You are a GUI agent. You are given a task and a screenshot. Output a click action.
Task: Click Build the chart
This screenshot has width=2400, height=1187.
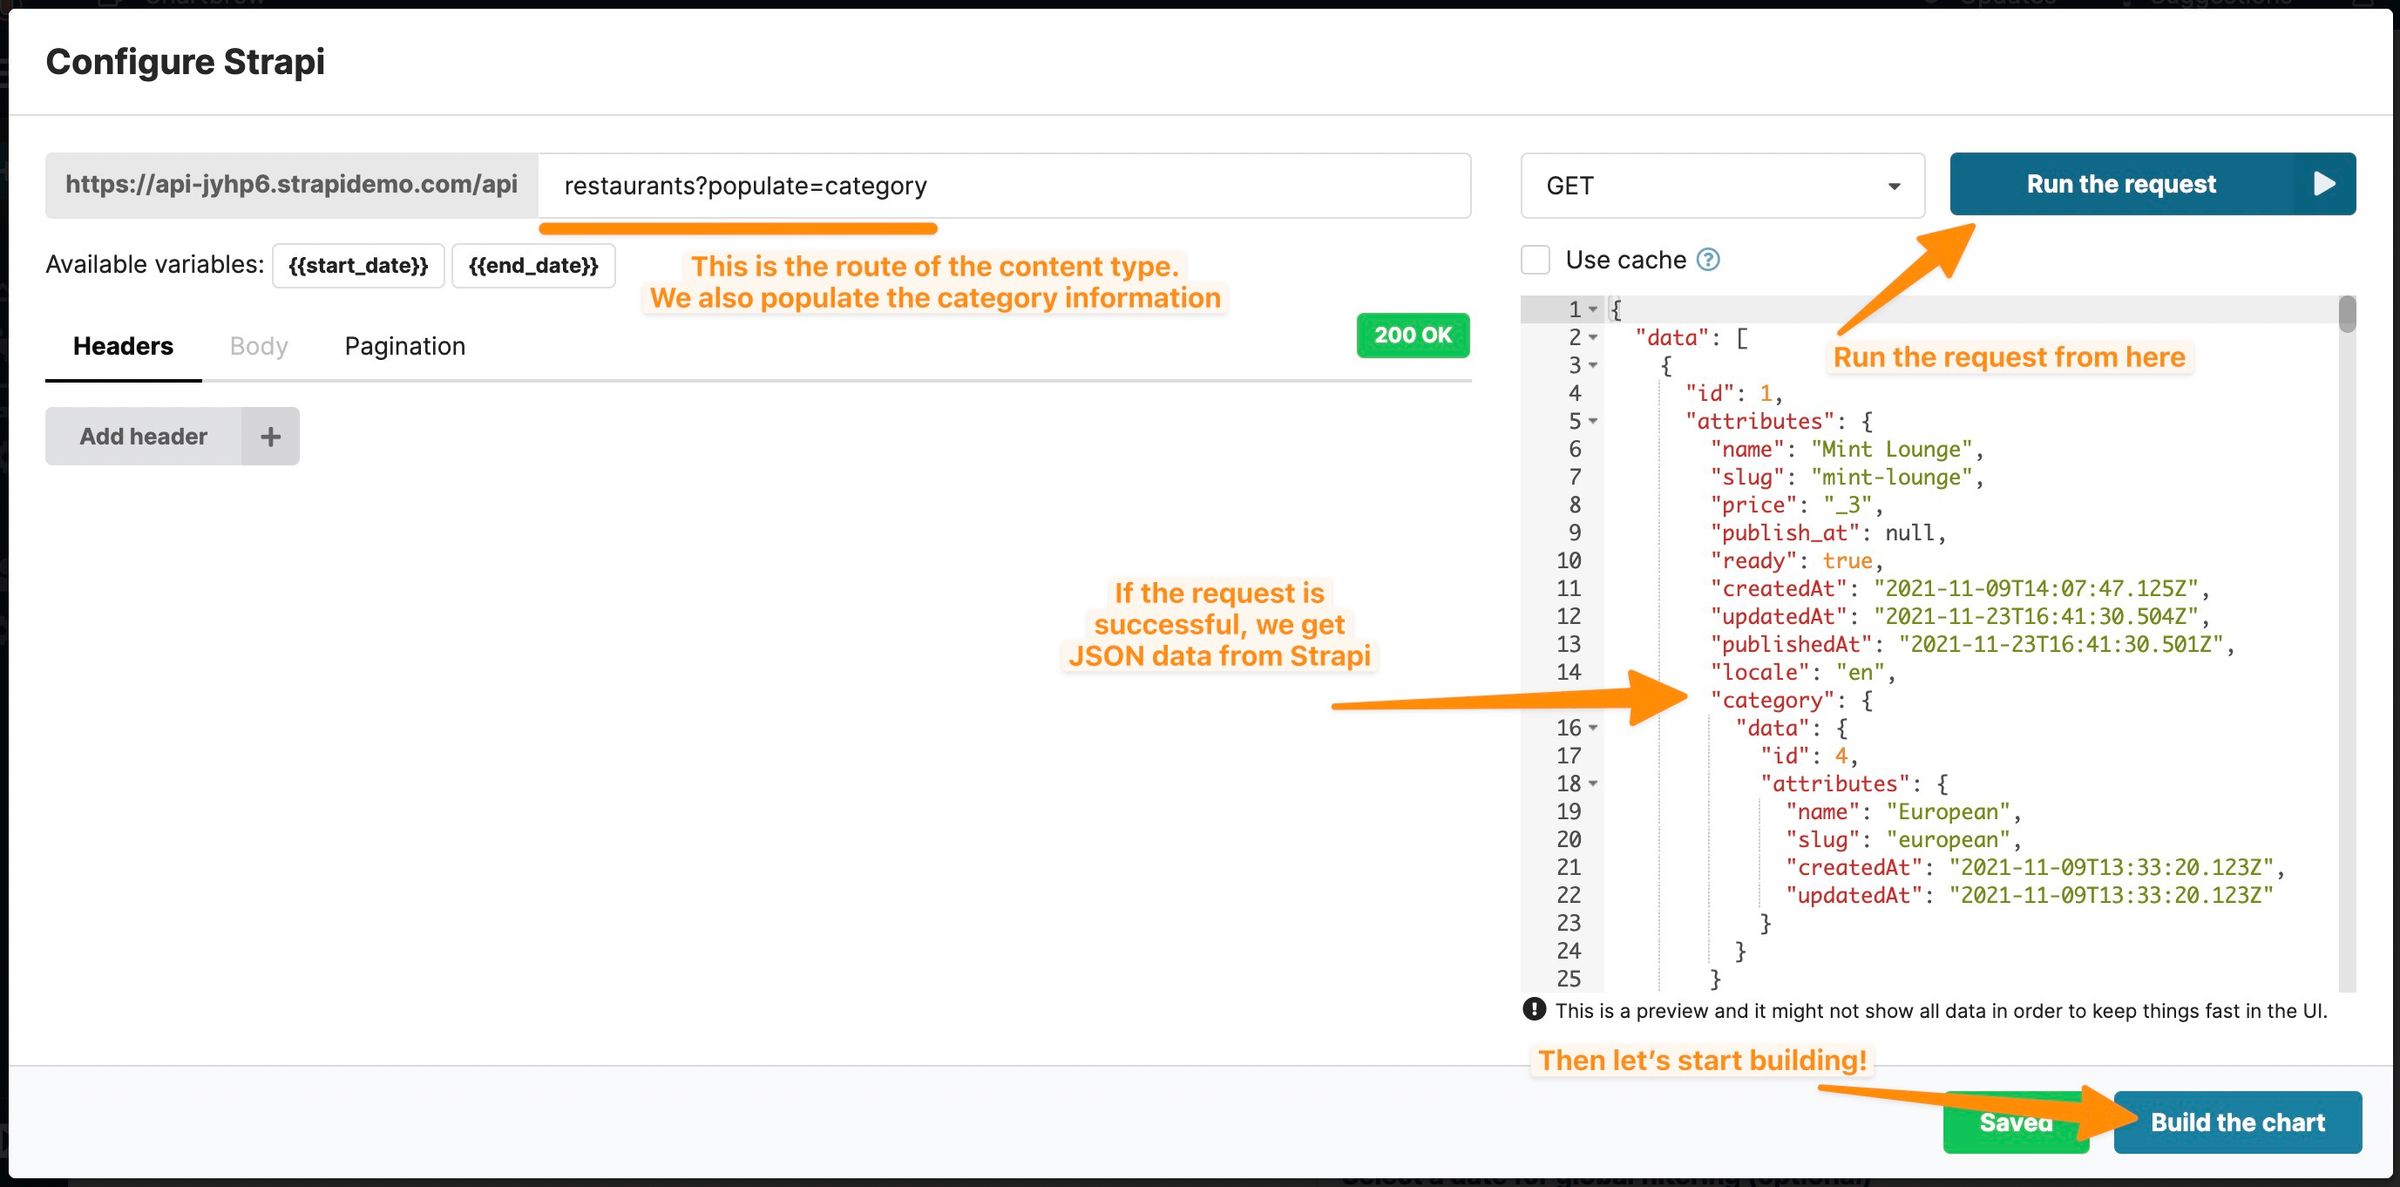click(x=2237, y=1121)
